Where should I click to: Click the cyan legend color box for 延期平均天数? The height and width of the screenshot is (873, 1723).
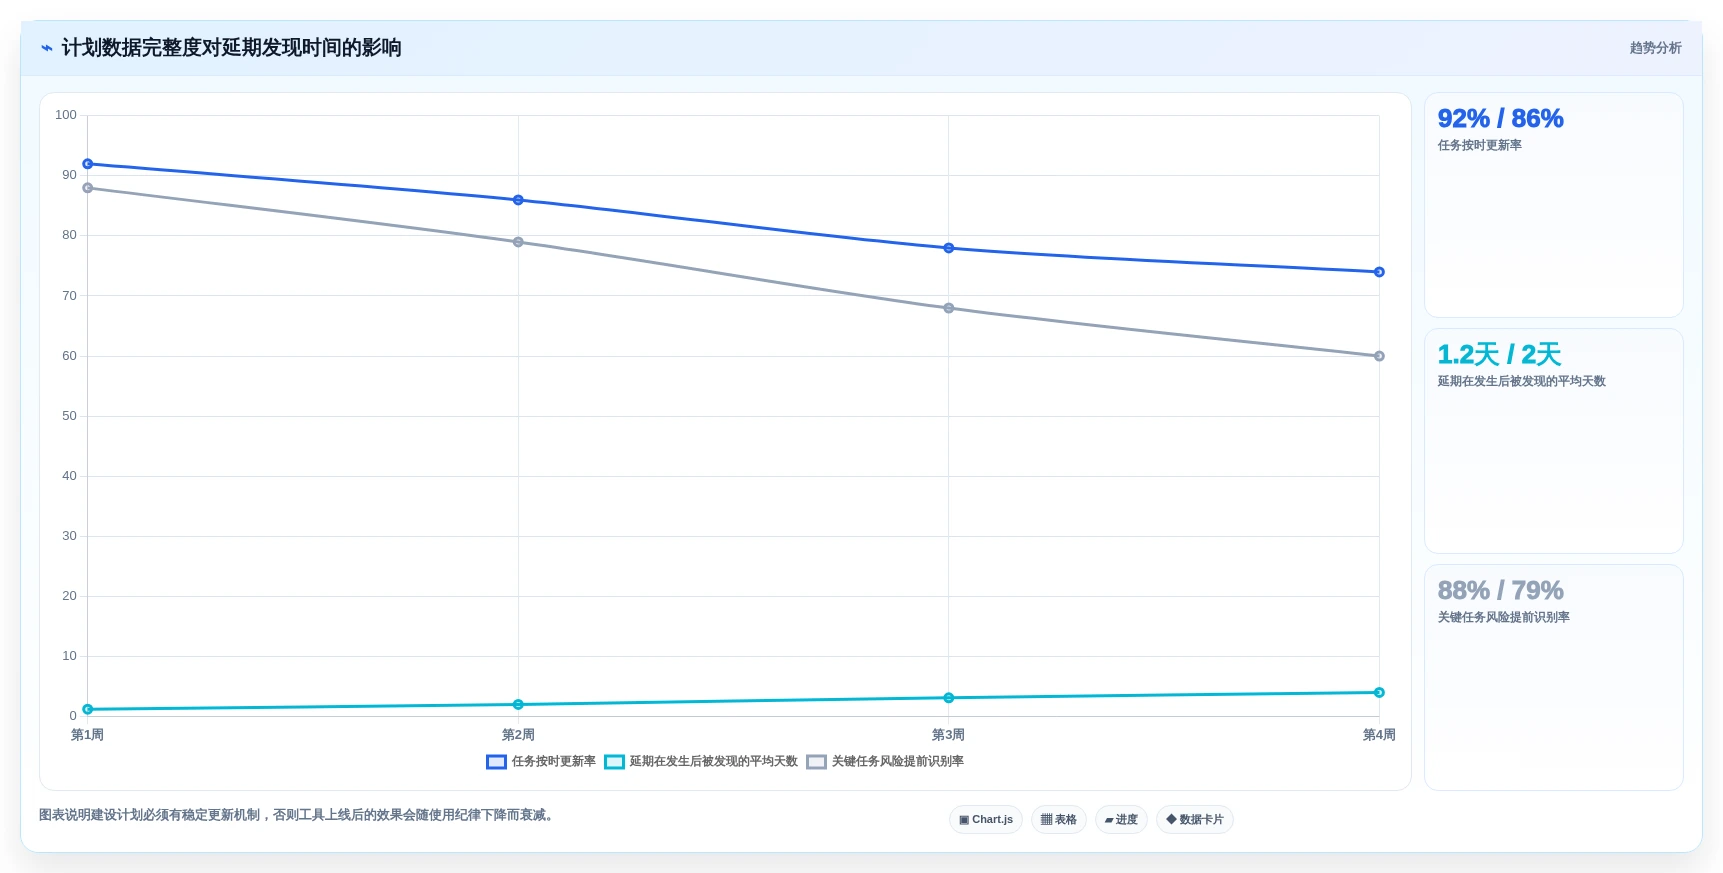click(x=614, y=762)
